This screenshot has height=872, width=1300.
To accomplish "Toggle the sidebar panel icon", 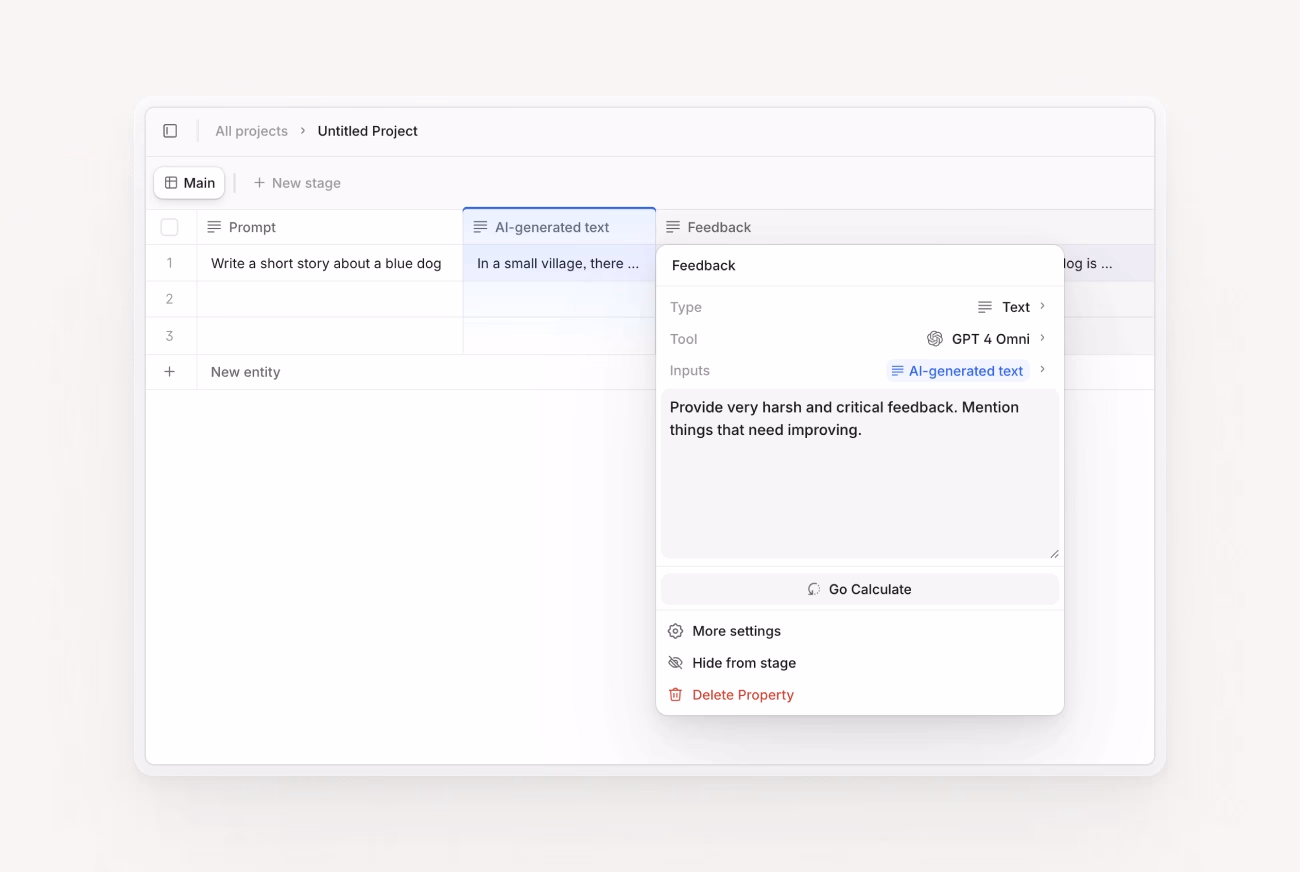I will point(170,131).
